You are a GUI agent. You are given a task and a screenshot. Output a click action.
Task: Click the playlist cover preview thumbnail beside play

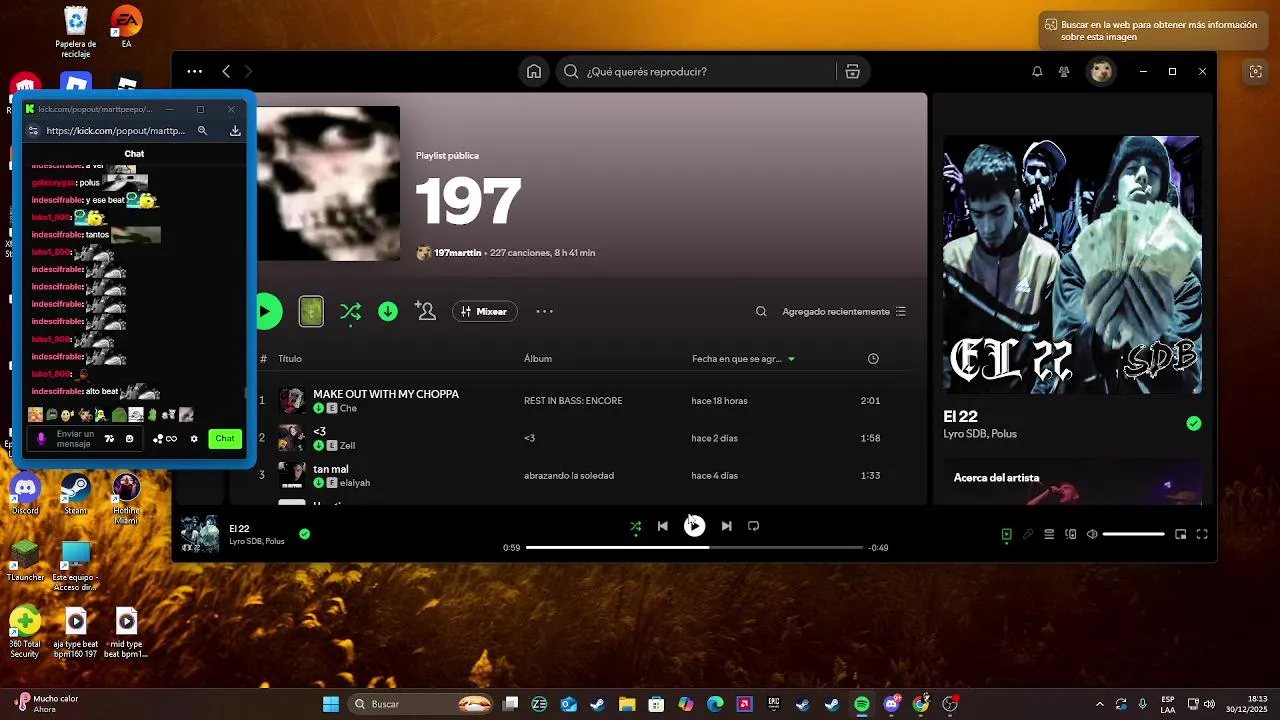coord(311,311)
